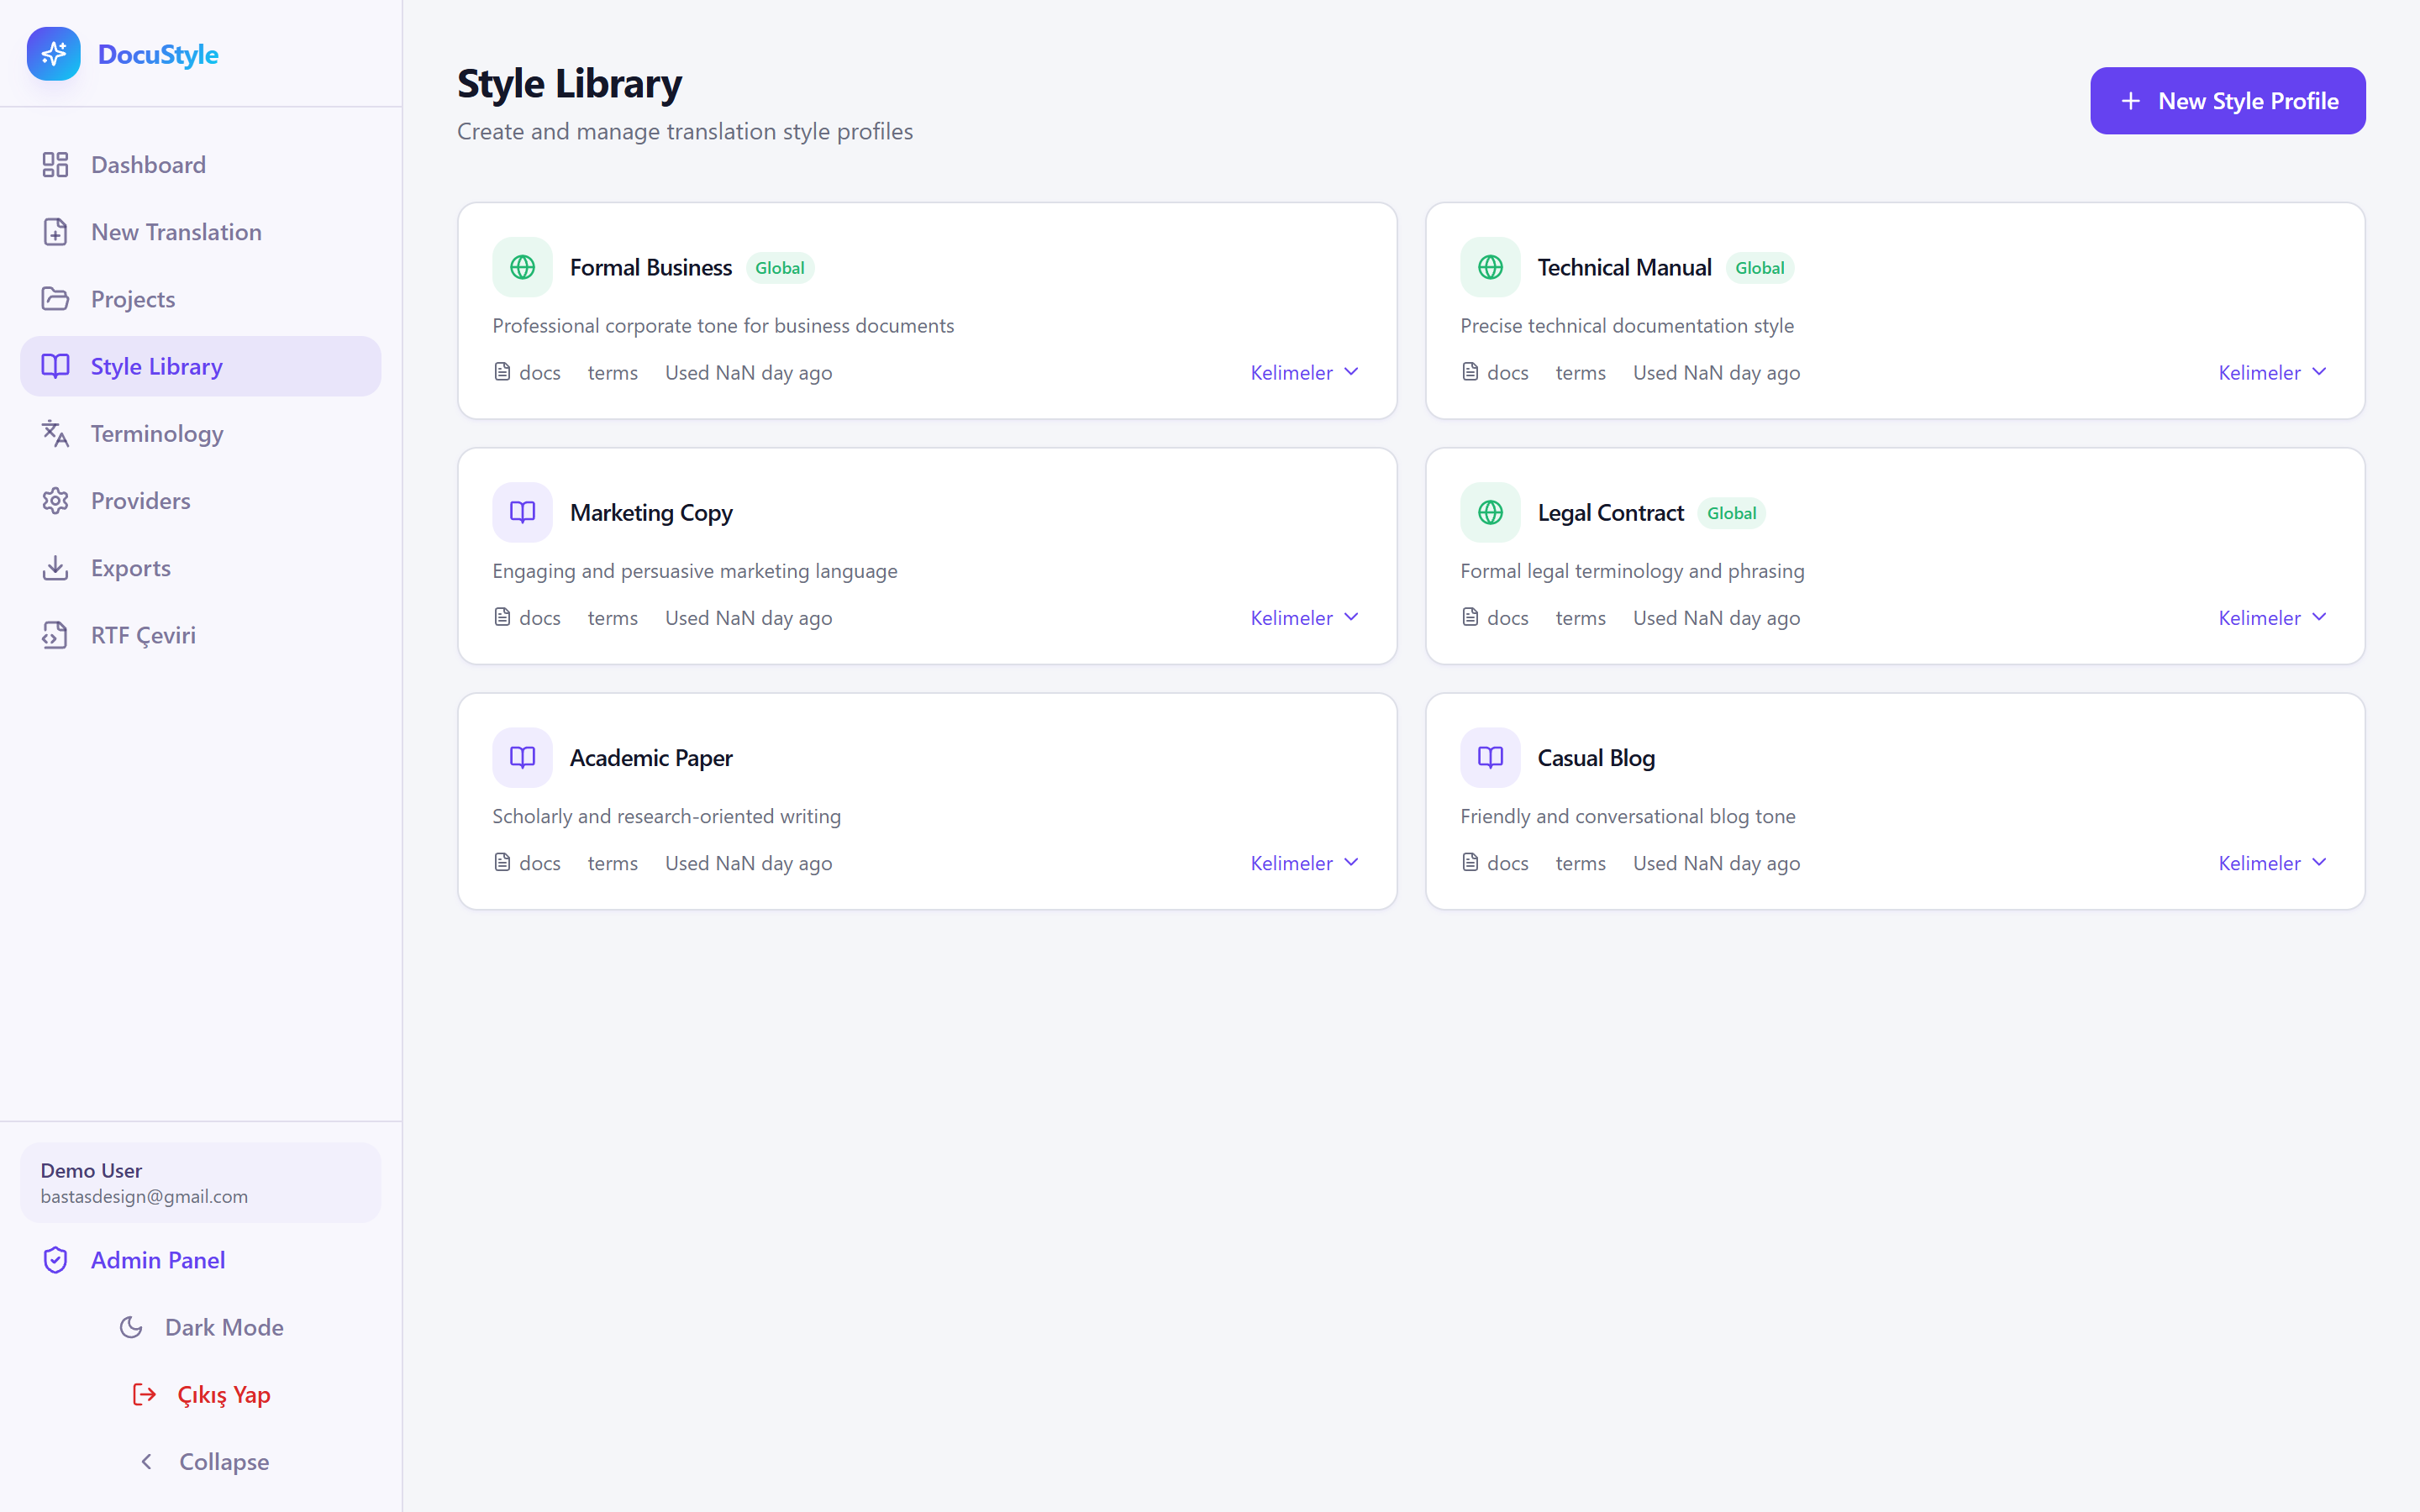The image size is (2420, 1512).
Task: Navigate to Providers in sidebar
Action: click(x=140, y=500)
